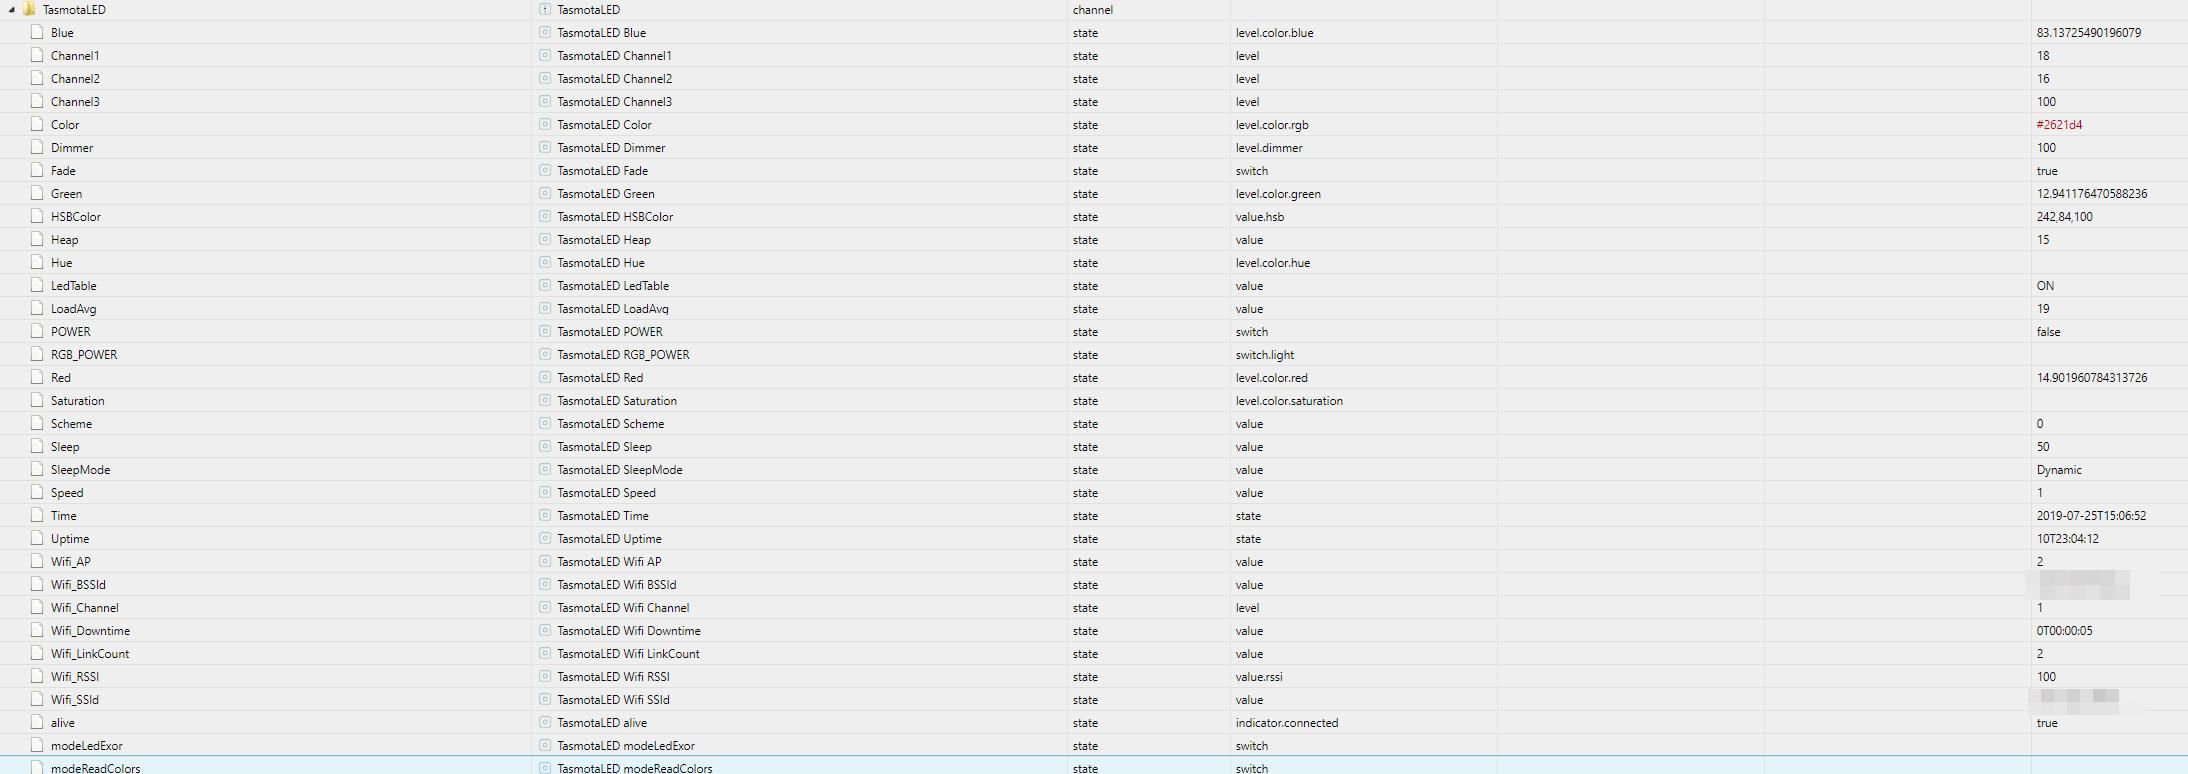Click the color value #2621d4

[2060, 124]
